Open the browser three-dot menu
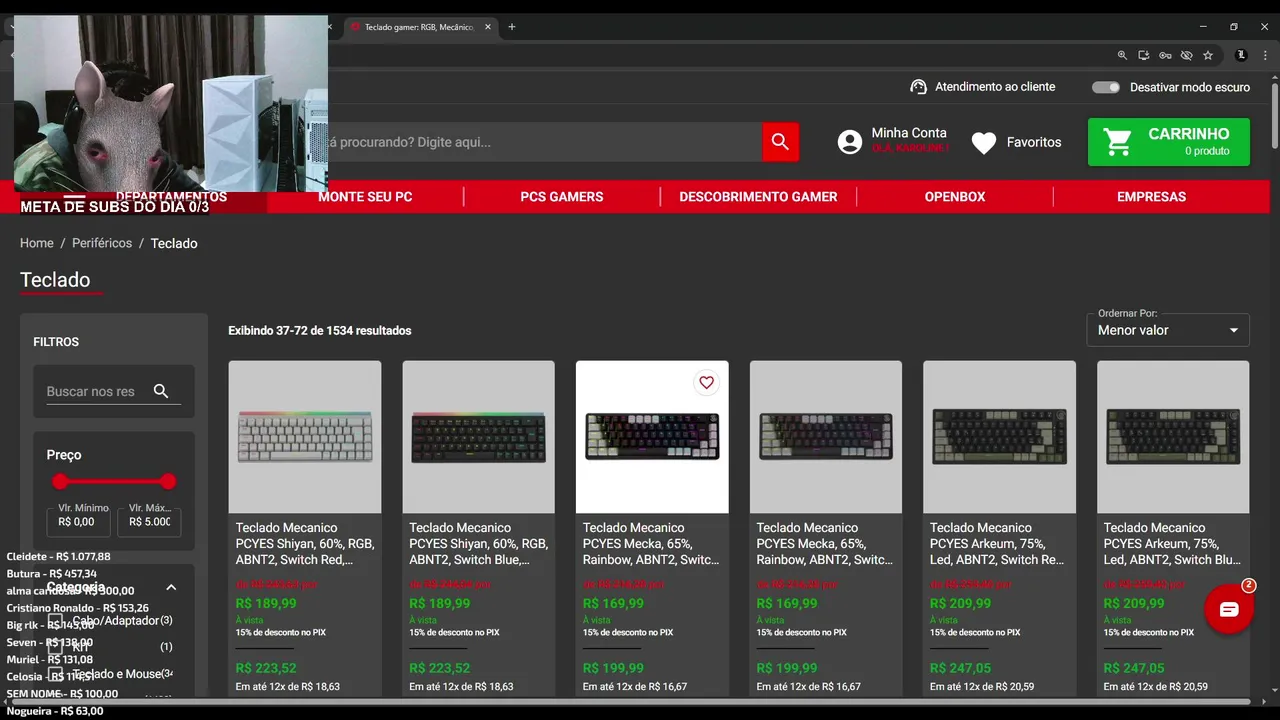This screenshot has width=1280, height=720. pyautogui.click(x=1264, y=55)
